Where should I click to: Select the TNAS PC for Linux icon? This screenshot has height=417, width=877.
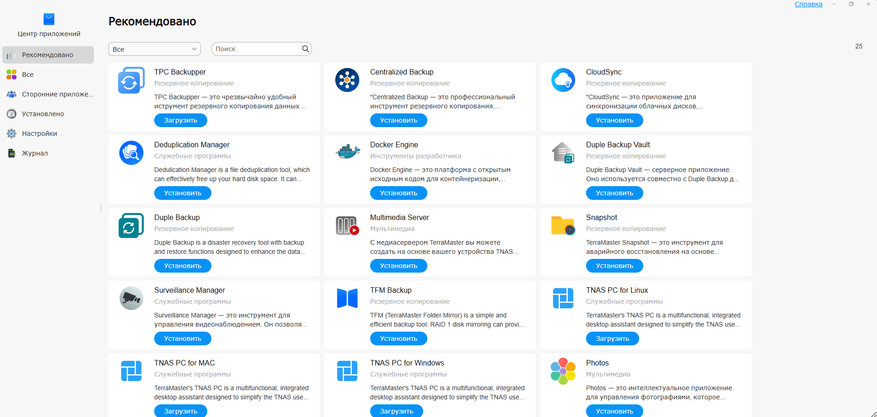(x=563, y=298)
